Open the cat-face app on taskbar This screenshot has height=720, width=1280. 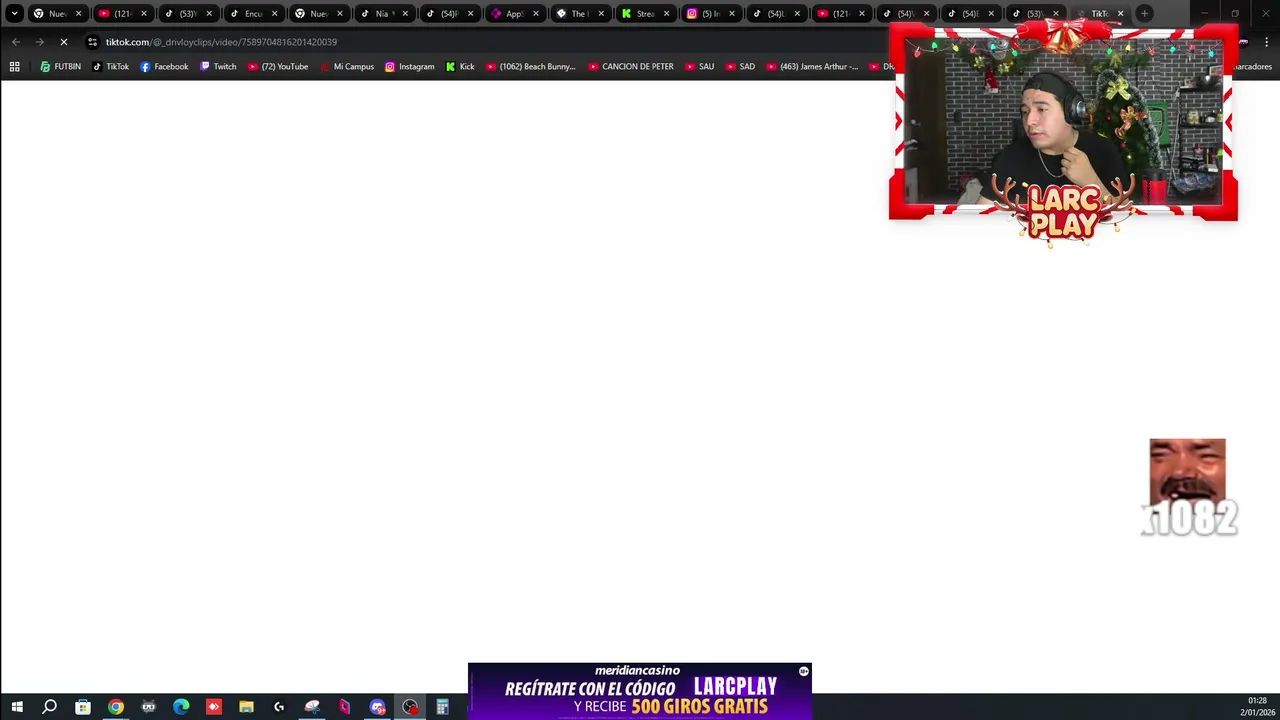click(148, 707)
